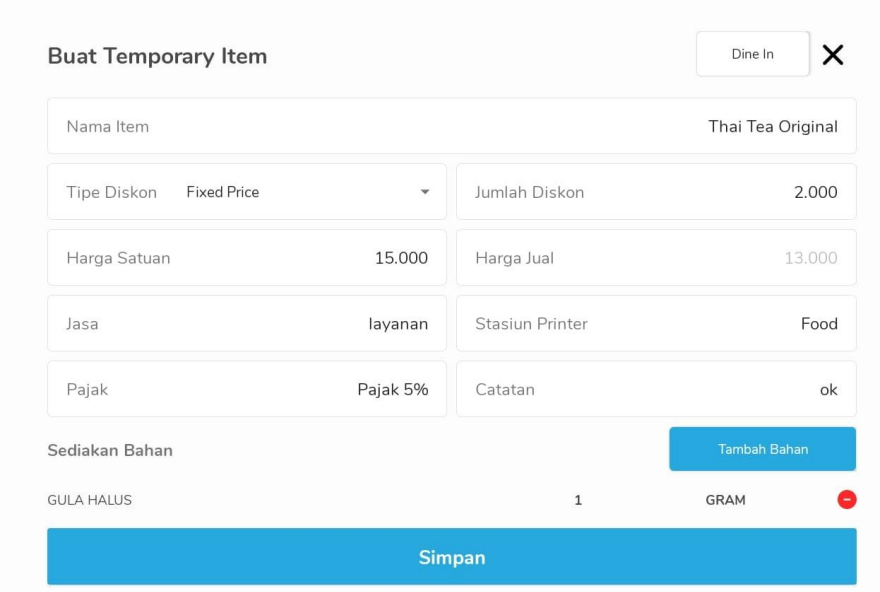Open the Pajak 5% tax selector
Screen dimensions: 880x592
[247, 389]
